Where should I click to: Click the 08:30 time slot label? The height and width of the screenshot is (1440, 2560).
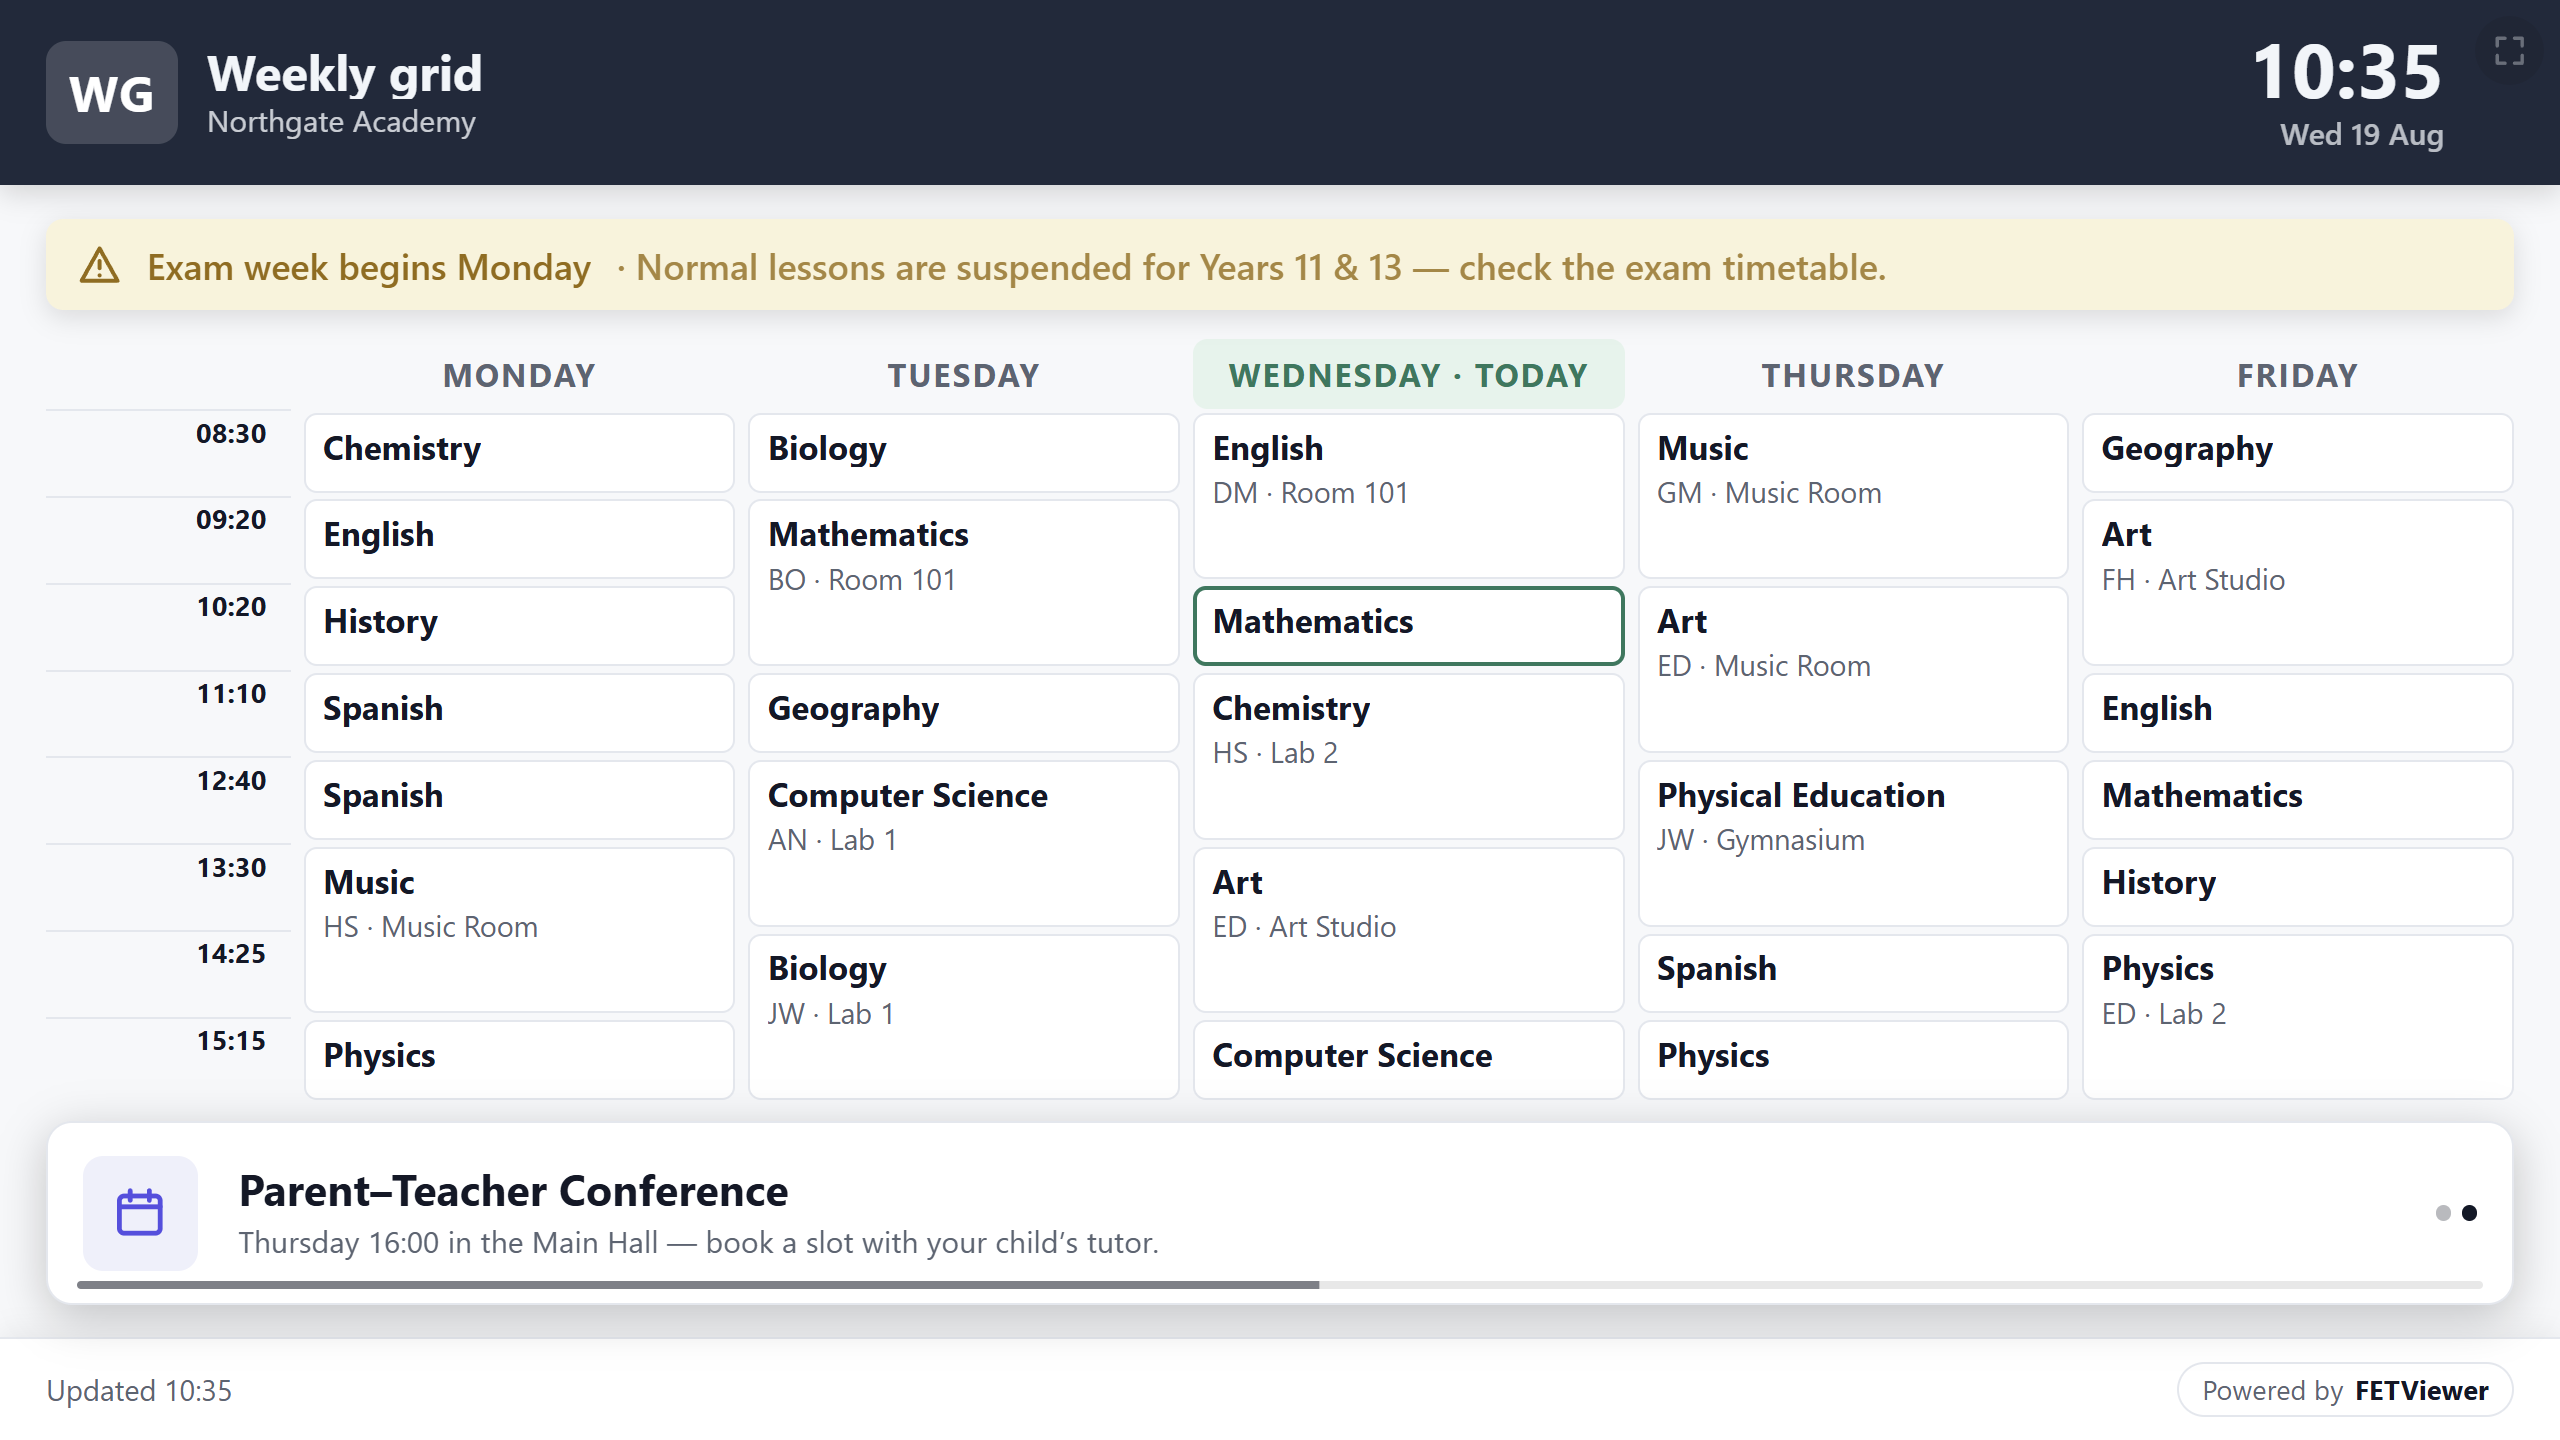pos(231,434)
